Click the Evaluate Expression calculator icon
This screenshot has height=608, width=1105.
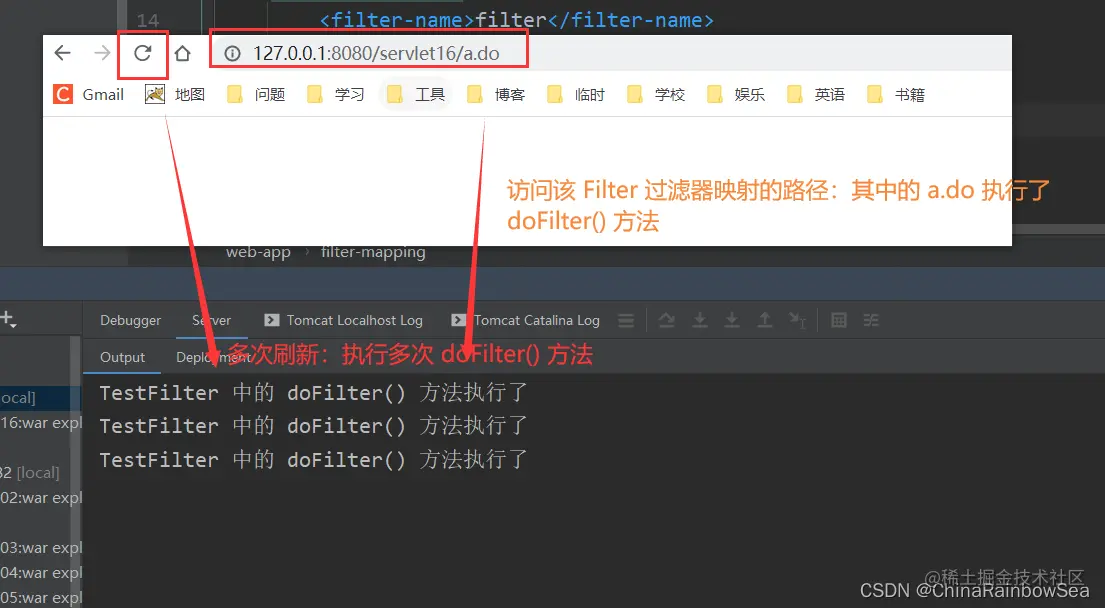839,321
